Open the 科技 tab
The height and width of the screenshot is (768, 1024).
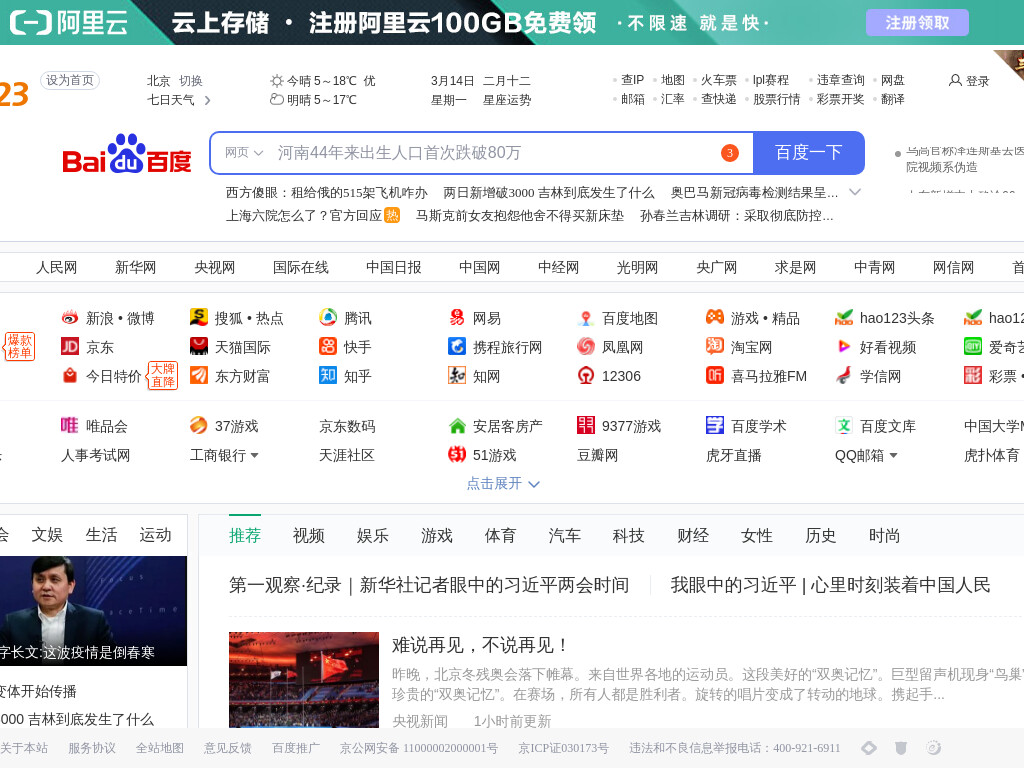629,536
